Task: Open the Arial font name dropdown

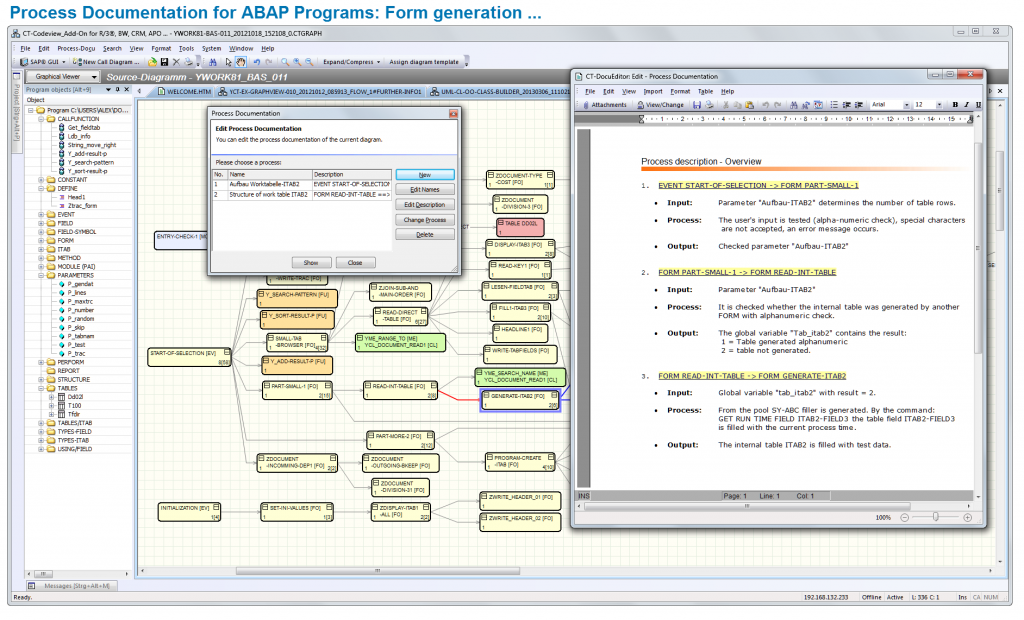Action: 907,104
